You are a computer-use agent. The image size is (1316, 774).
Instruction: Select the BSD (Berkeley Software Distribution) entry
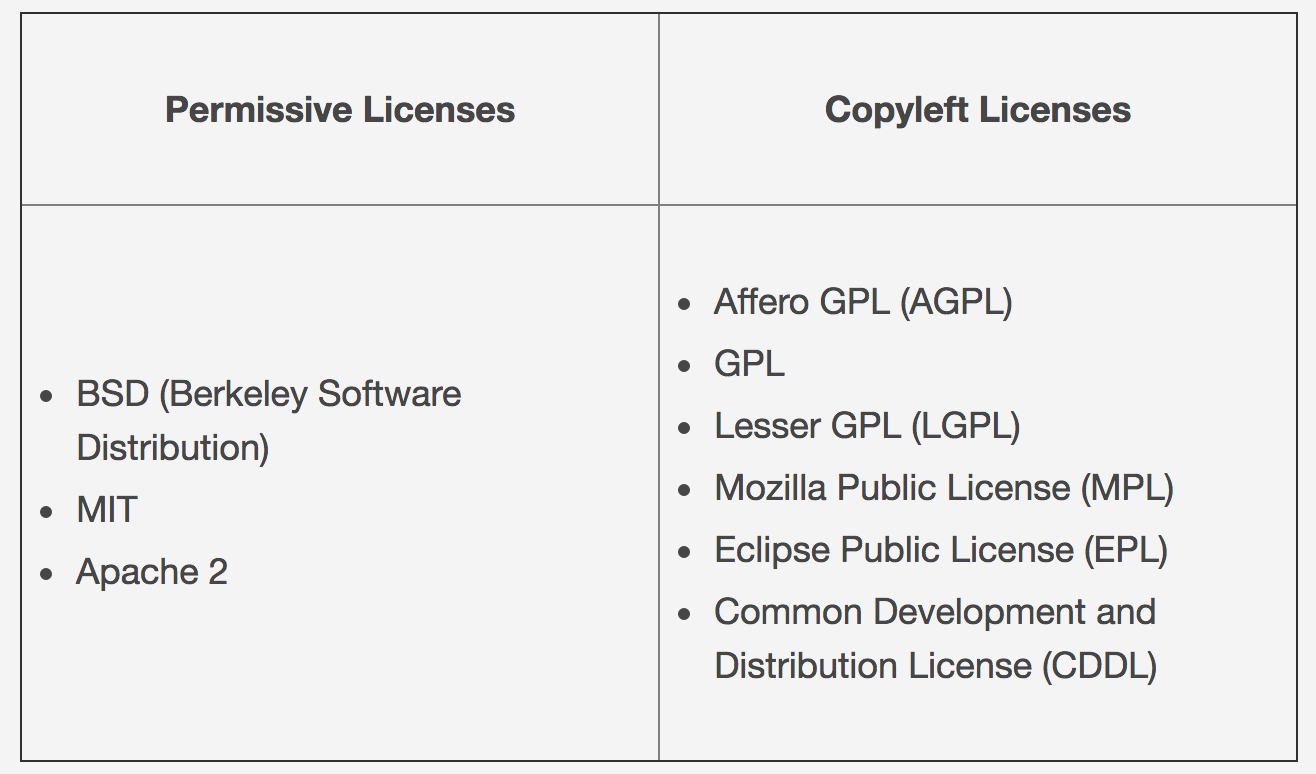(268, 395)
